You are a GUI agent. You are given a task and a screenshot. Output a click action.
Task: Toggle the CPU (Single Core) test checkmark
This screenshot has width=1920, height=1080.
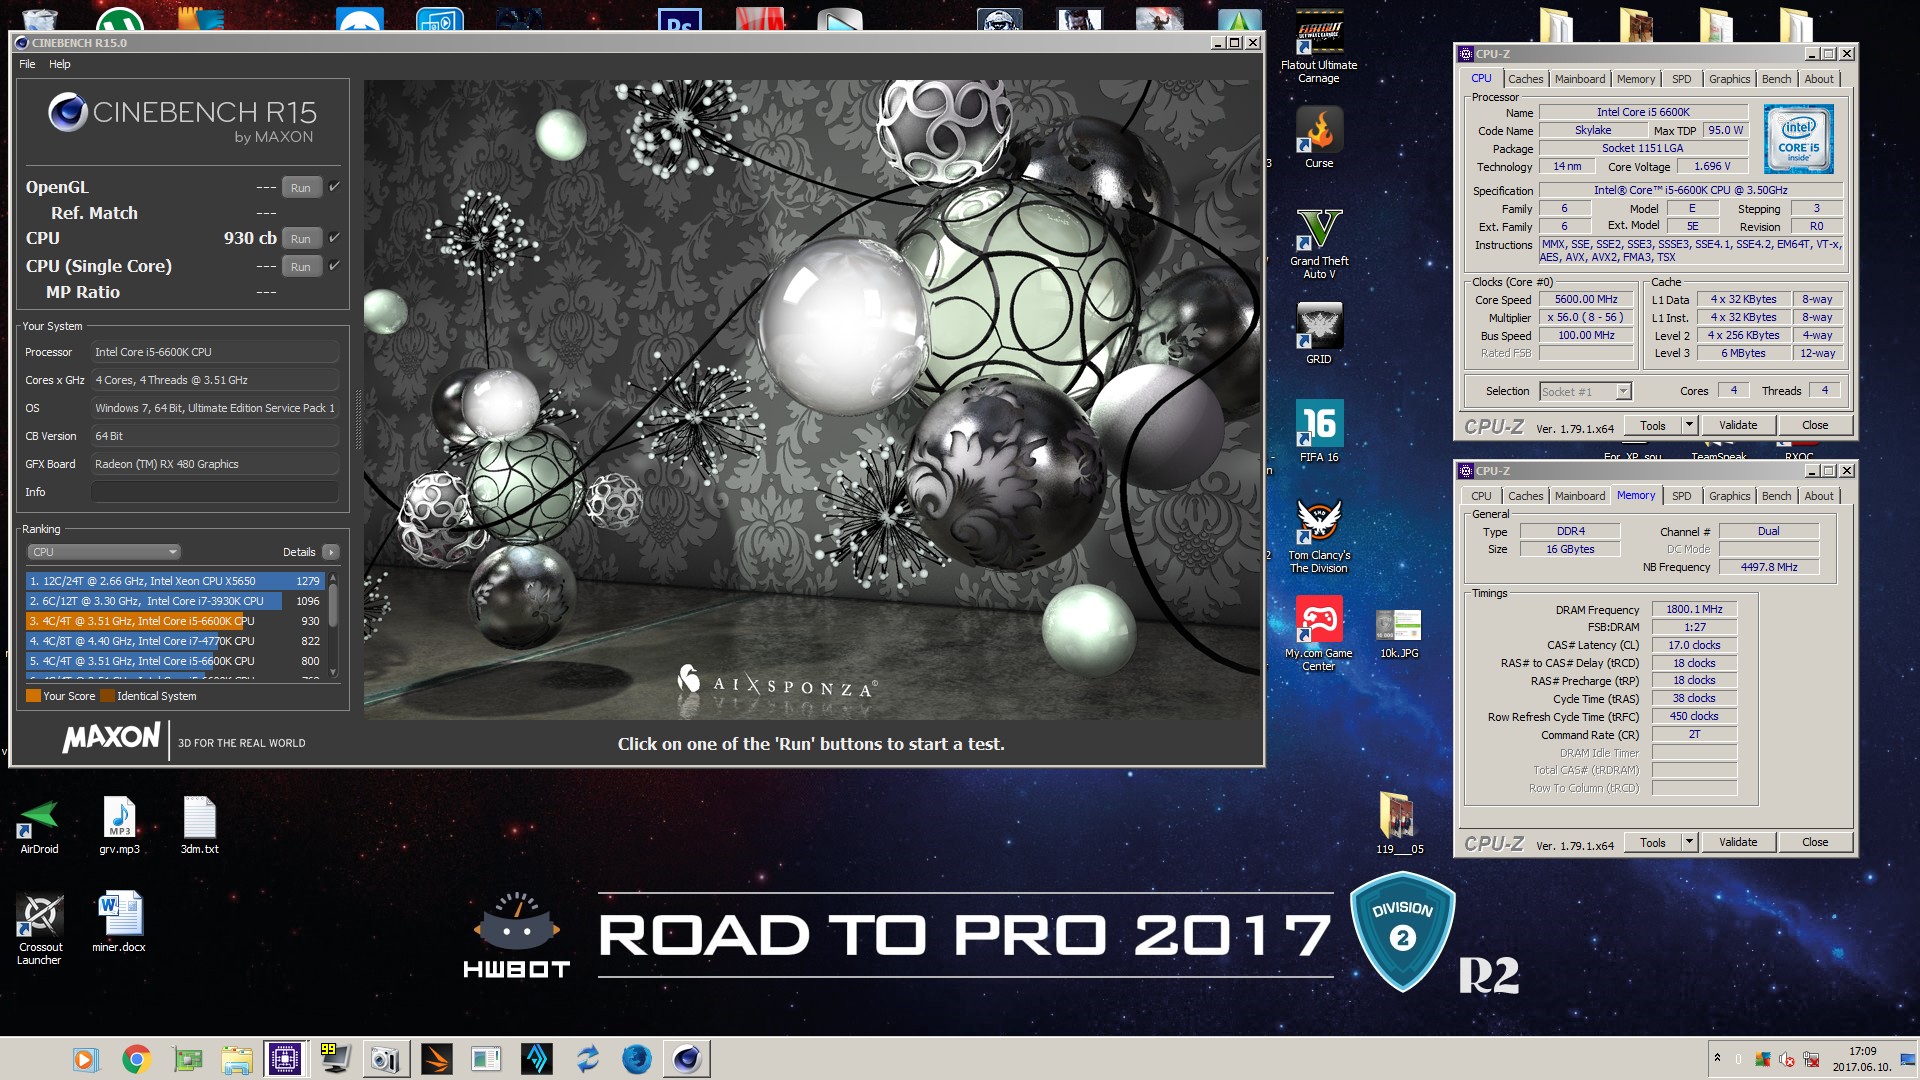point(335,266)
